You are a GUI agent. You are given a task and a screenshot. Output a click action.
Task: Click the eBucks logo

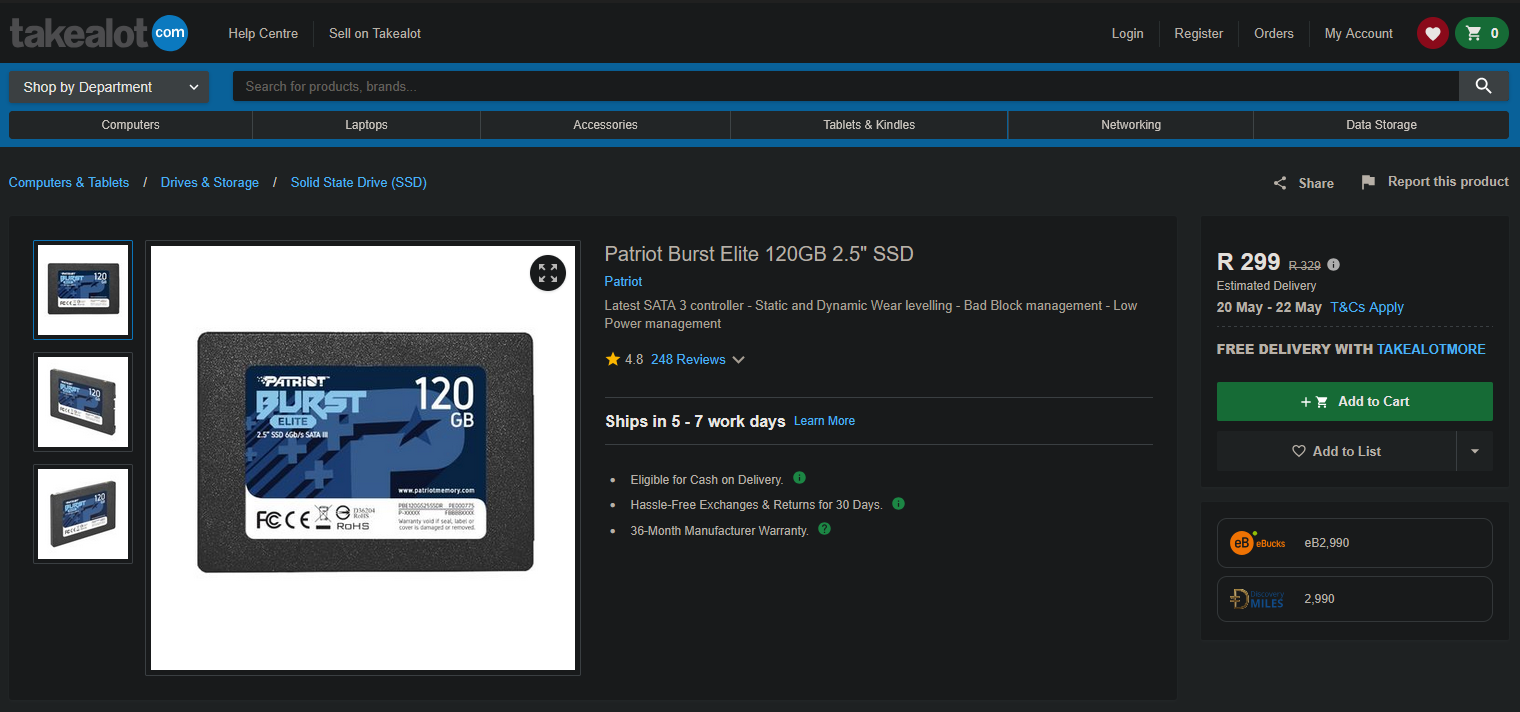coord(1258,543)
